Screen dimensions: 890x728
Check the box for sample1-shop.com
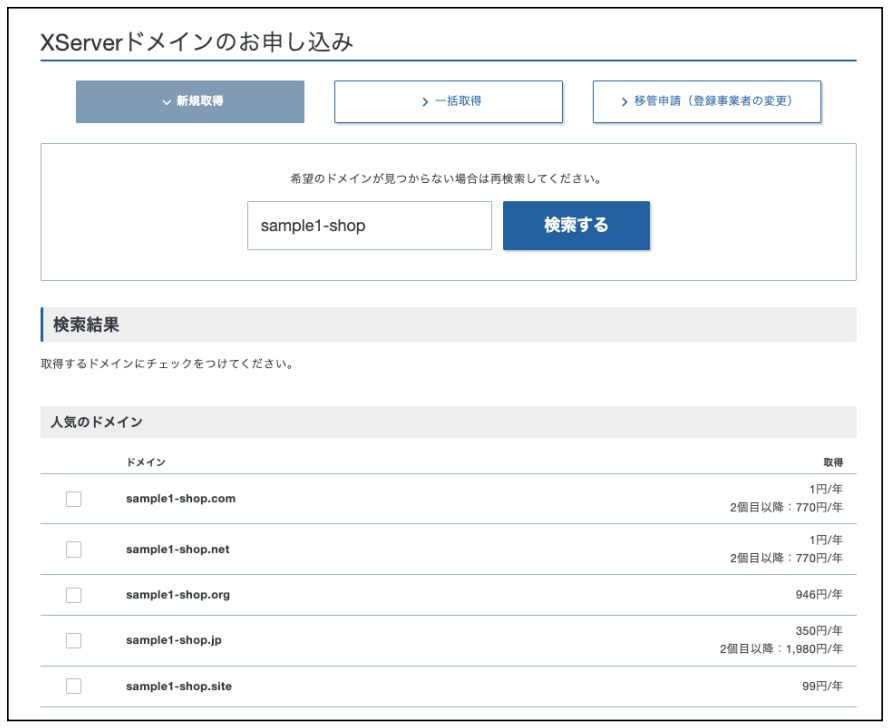click(x=74, y=499)
